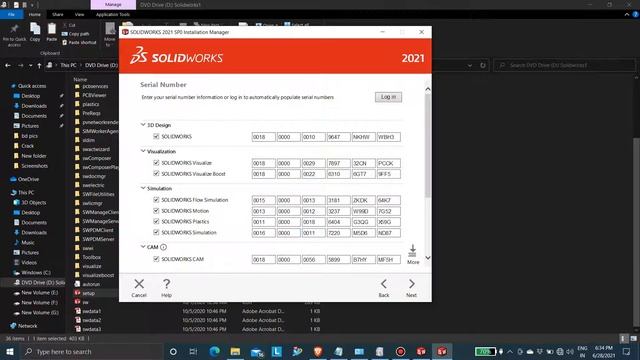Screen dimensions: 640x360
Task: Open Windows Start menu
Action: click(x=10, y=351)
